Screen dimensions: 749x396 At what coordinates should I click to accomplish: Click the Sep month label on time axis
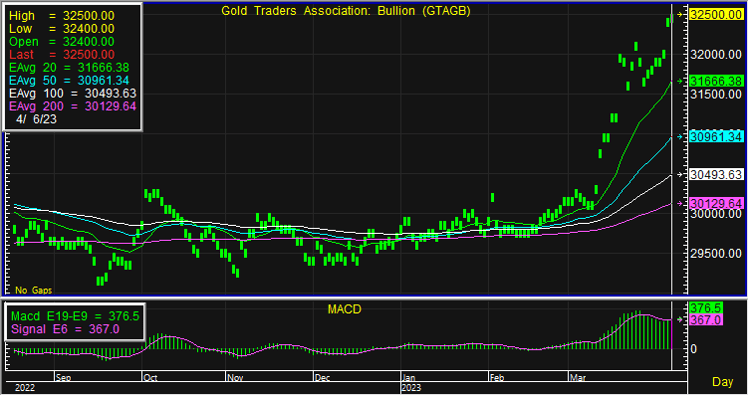[64, 377]
